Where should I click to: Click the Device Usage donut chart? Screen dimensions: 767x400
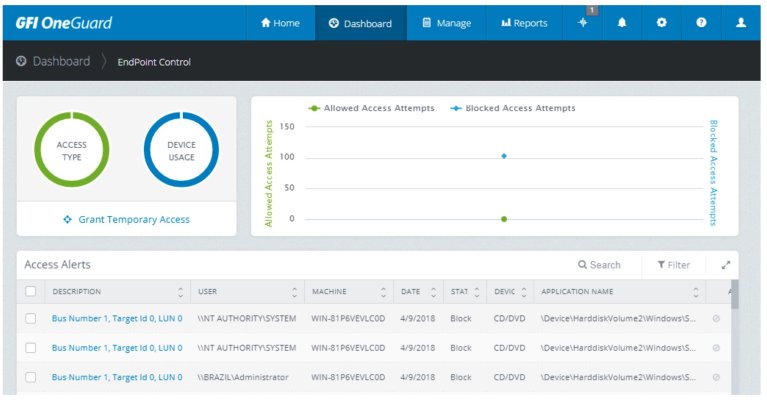click(181, 150)
